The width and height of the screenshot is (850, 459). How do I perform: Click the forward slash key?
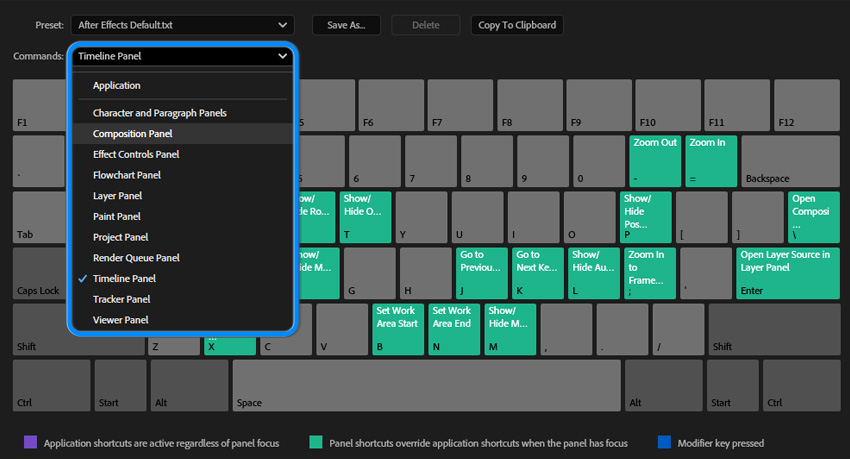(678, 329)
